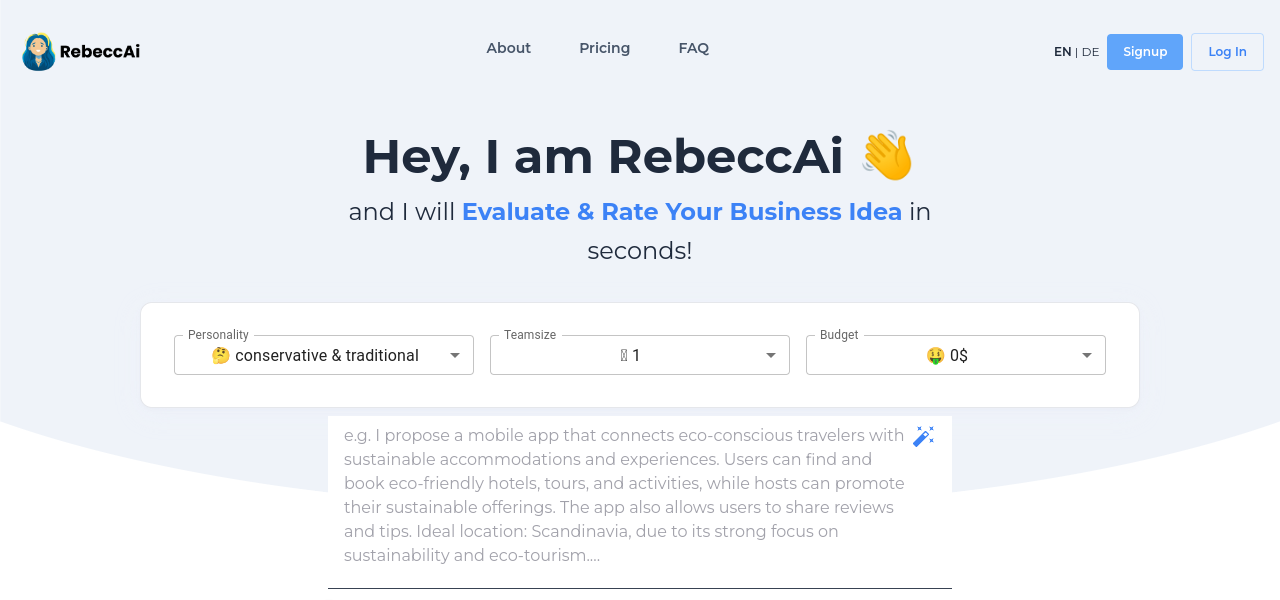Click the RebeccAi brand name text
The width and height of the screenshot is (1280, 600).
100,52
